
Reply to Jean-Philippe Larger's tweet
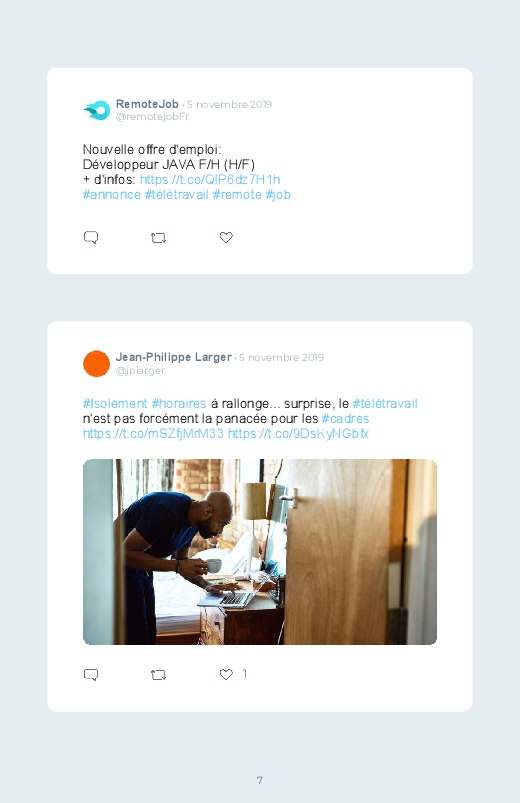click(x=91, y=674)
